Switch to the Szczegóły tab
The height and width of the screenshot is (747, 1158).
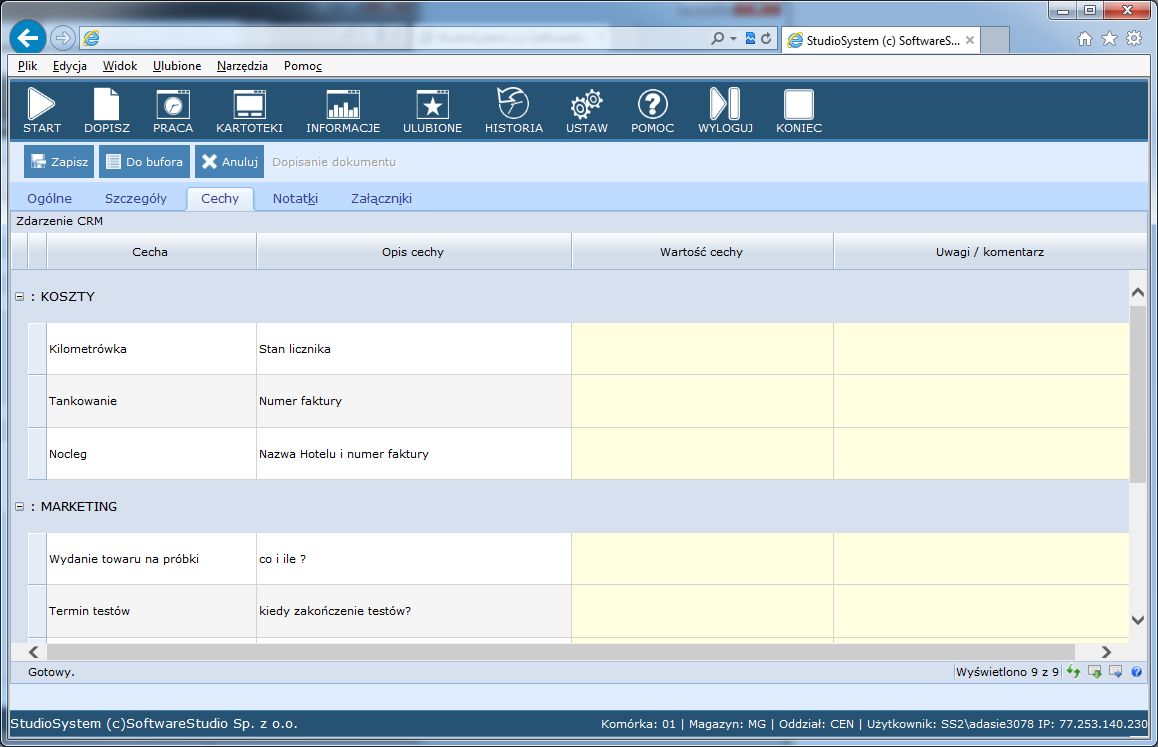[x=136, y=198]
